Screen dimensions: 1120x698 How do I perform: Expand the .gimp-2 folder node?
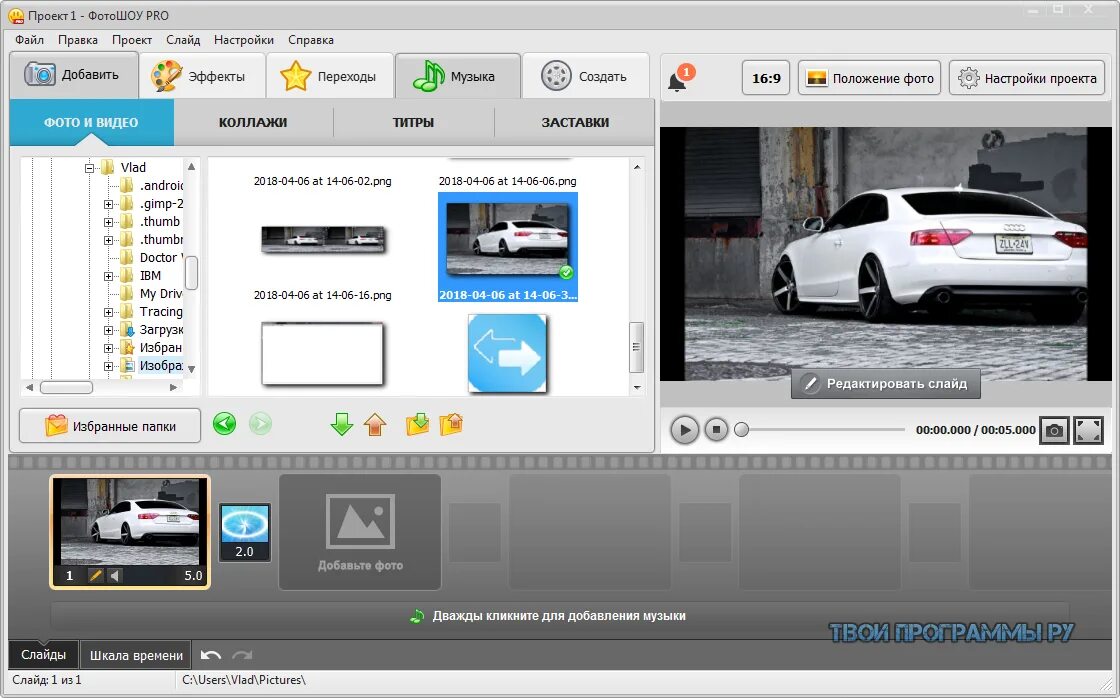click(108, 204)
